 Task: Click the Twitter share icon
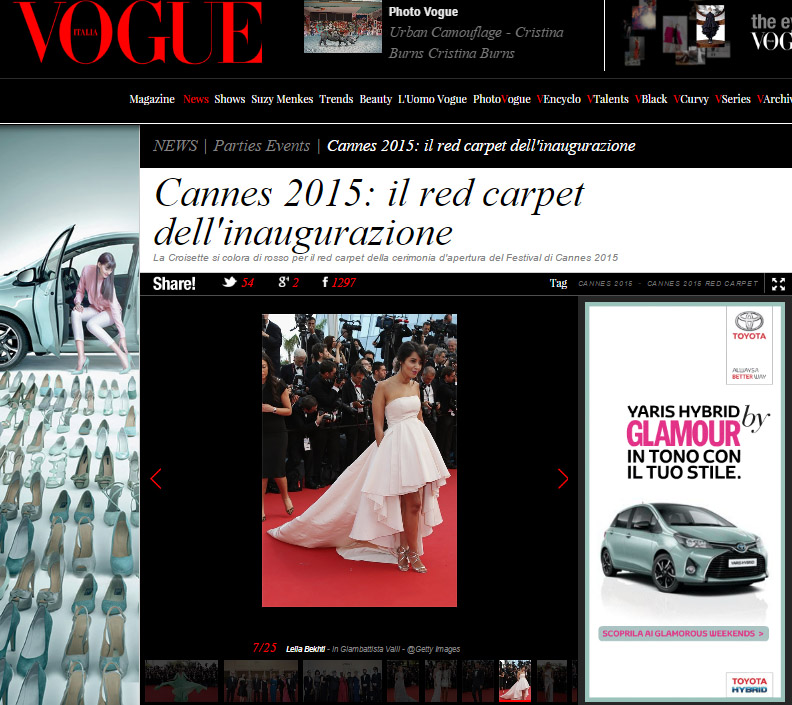pos(229,283)
